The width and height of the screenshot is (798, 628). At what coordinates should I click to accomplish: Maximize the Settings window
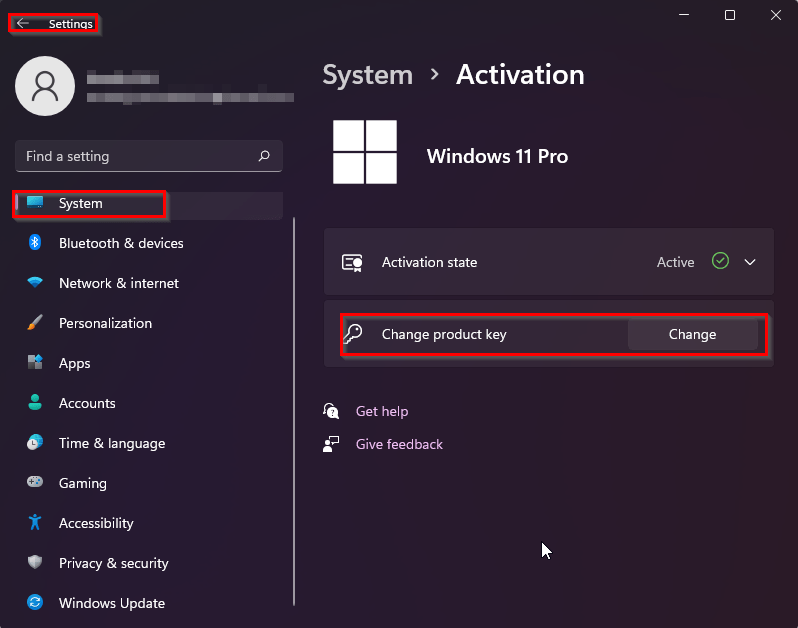730,15
